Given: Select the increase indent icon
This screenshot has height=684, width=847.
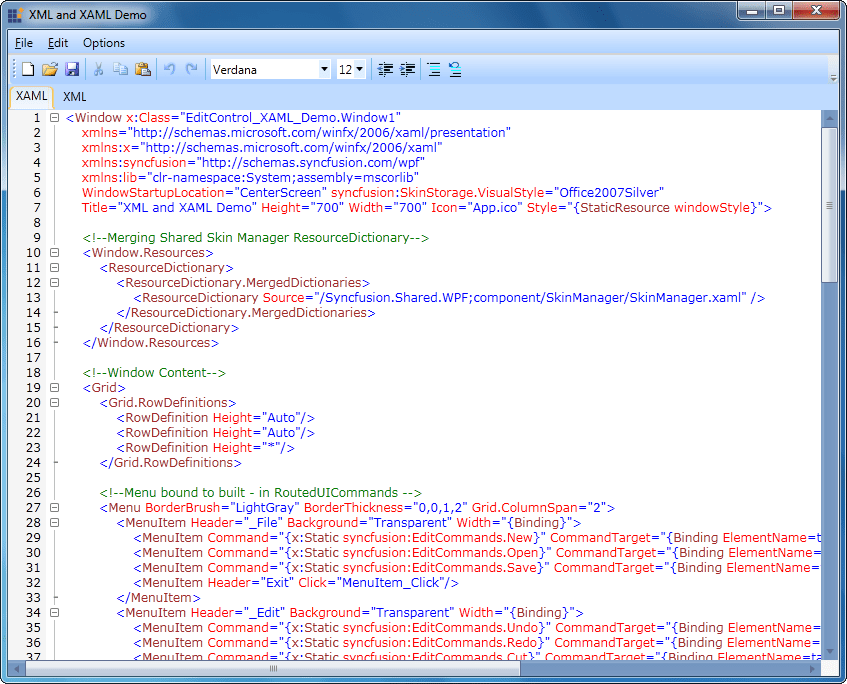Looking at the screenshot, I should [407, 68].
